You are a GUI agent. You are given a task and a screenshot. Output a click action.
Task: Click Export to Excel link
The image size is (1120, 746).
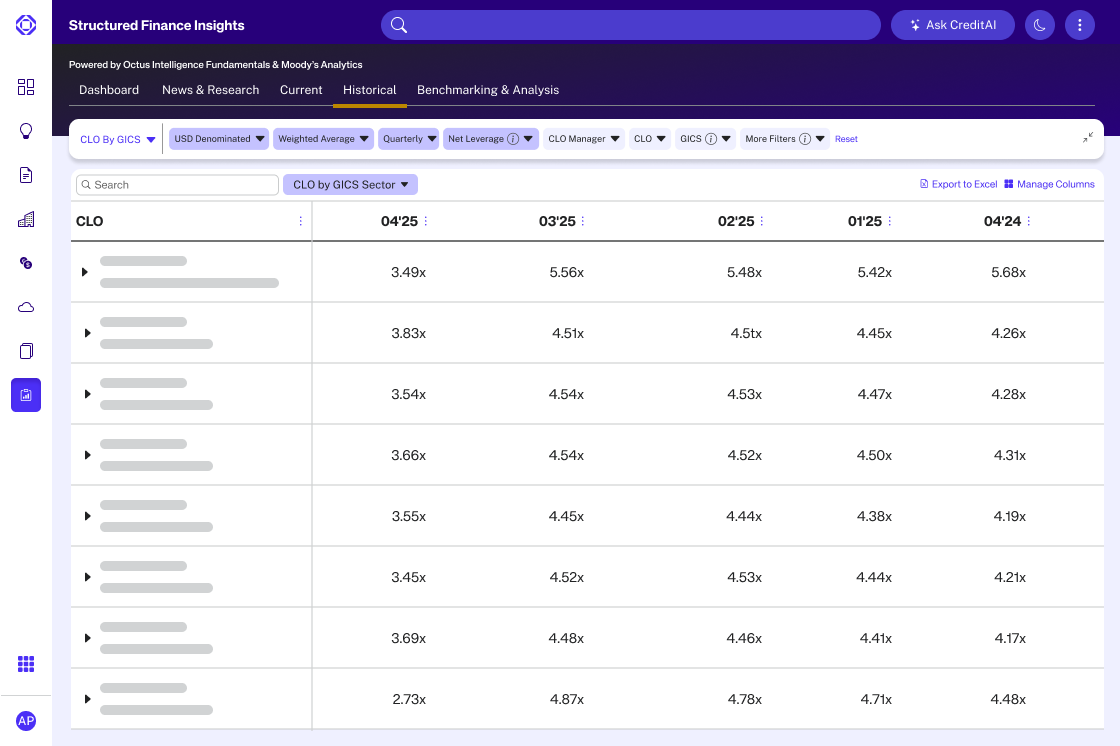click(958, 184)
